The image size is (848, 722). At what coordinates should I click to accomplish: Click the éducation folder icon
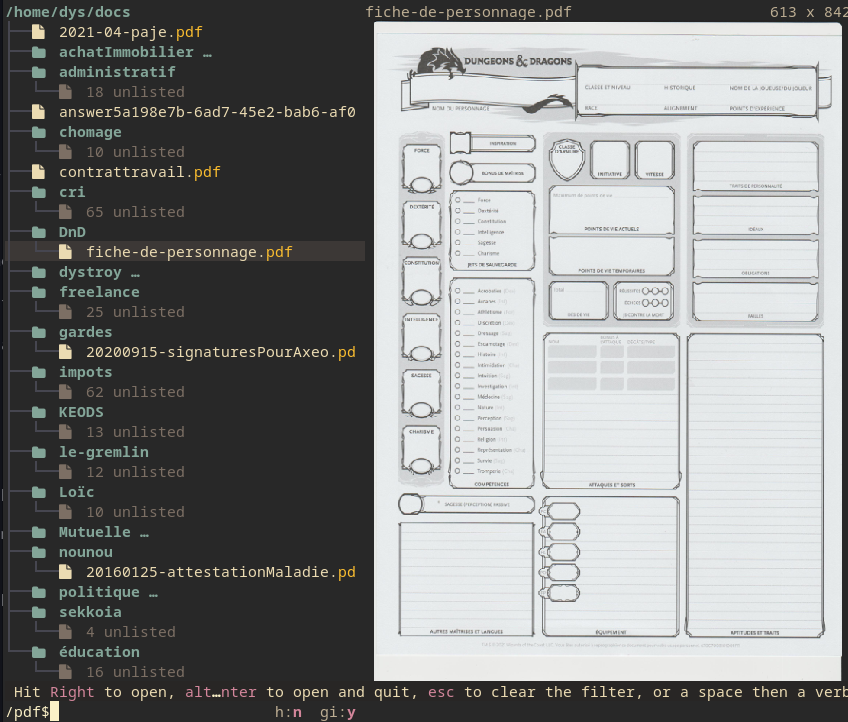(x=38, y=652)
